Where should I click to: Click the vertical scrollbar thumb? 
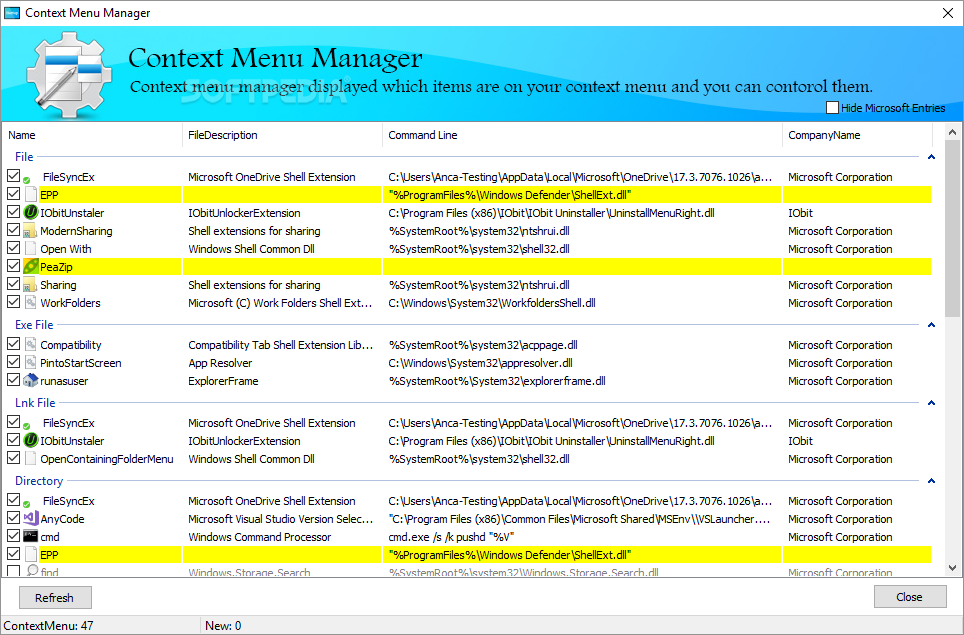click(x=952, y=228)
